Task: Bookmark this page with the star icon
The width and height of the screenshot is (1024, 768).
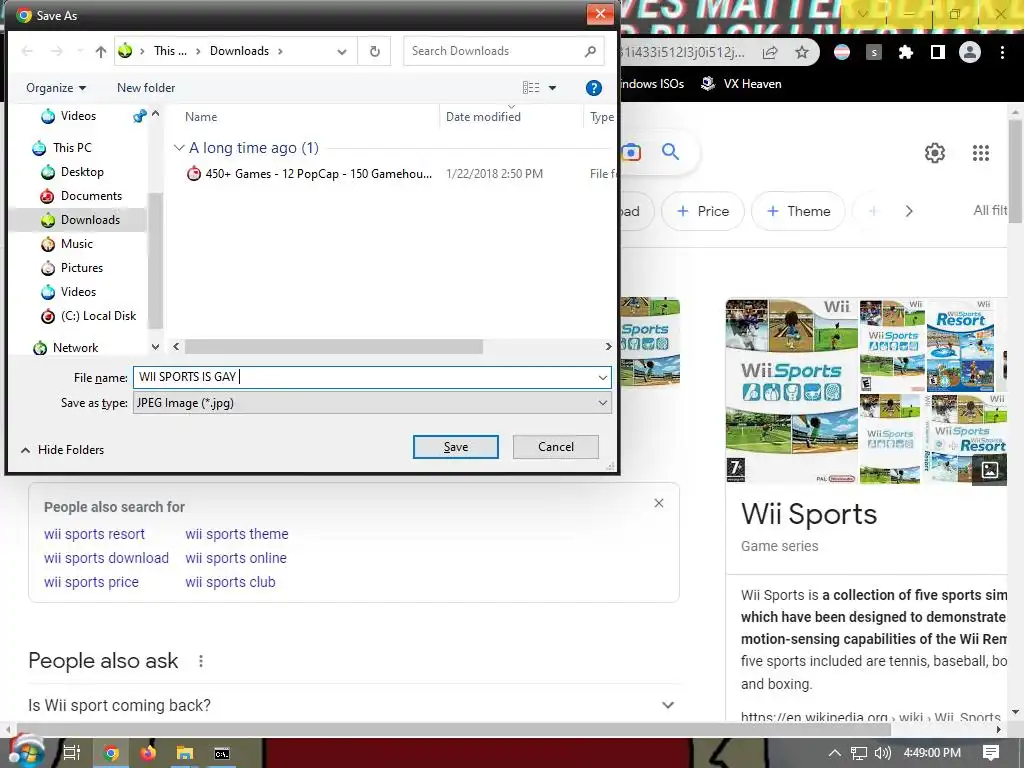Action: click(802, 52)
